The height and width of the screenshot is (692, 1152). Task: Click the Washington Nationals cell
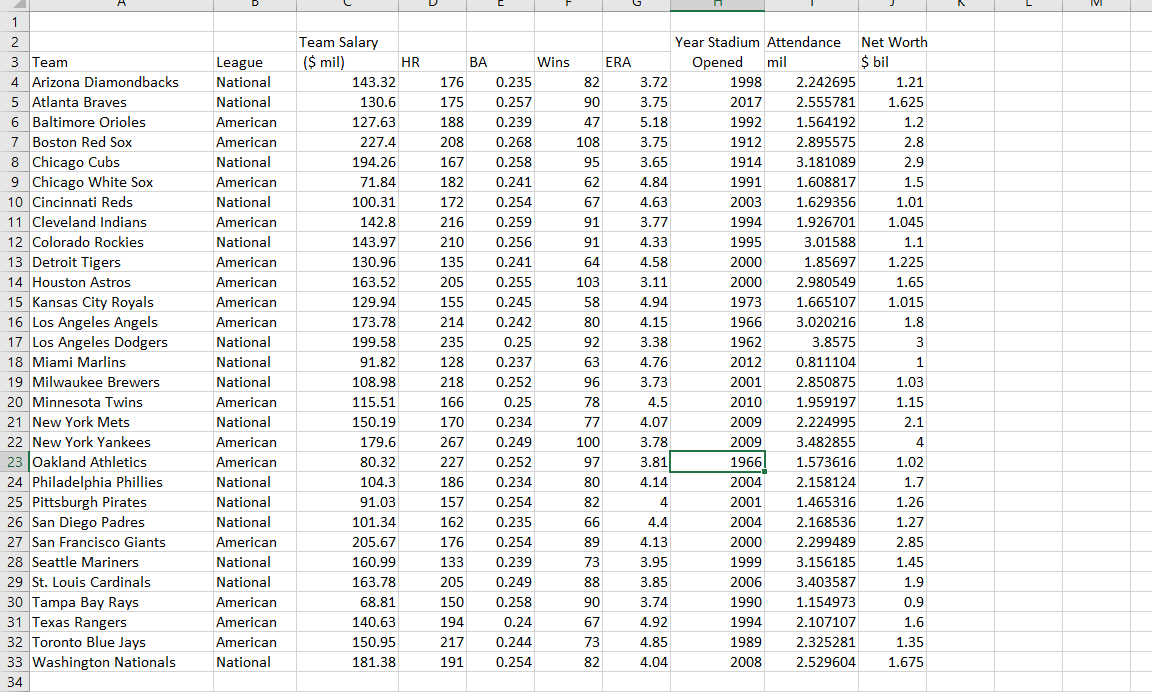(x=121, y=662)
